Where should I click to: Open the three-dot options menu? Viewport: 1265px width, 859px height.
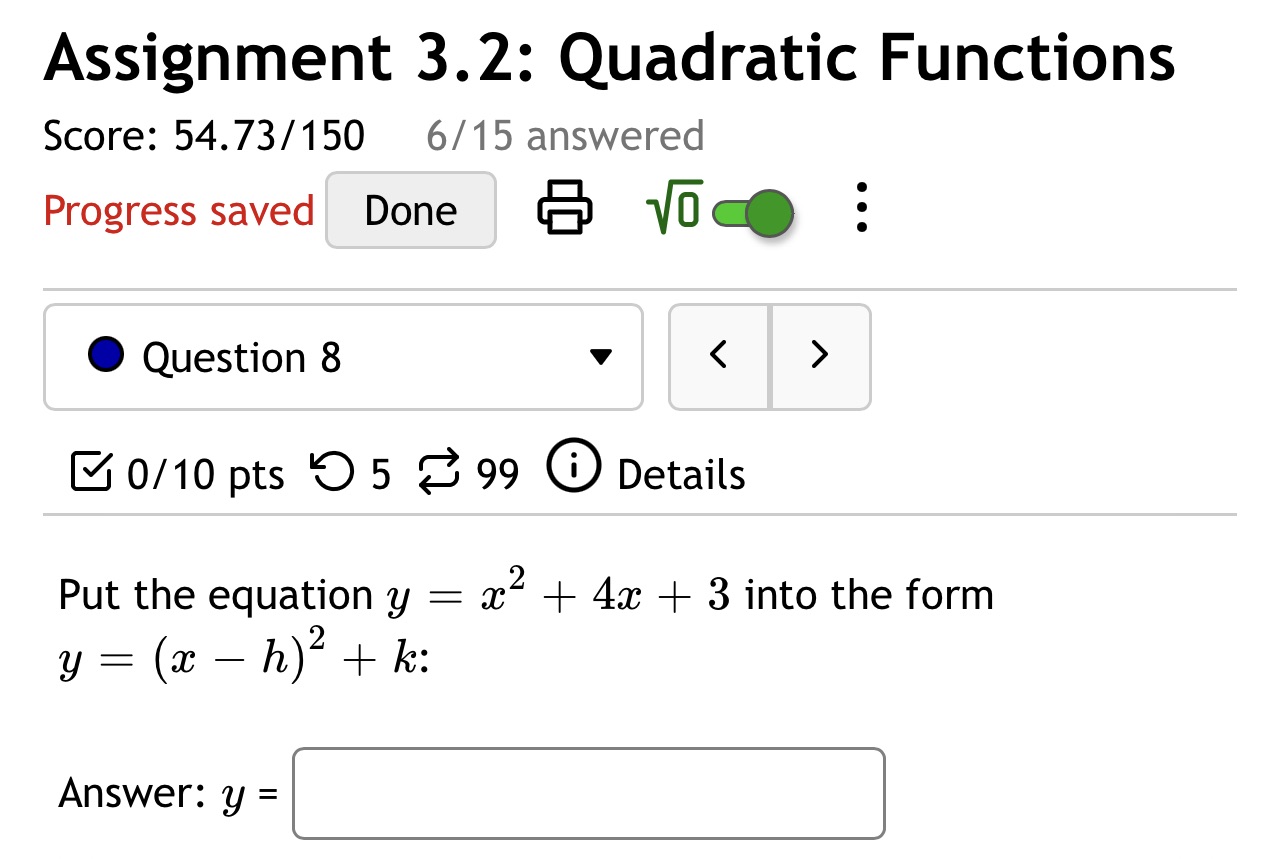click(x=861, y=210)
